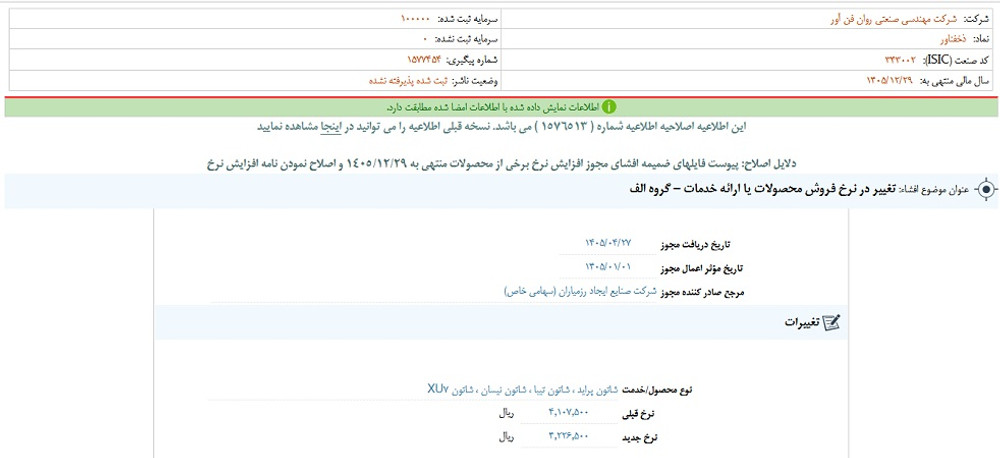Click ریال unit in the نرخ جدید row

coord(507,437)
